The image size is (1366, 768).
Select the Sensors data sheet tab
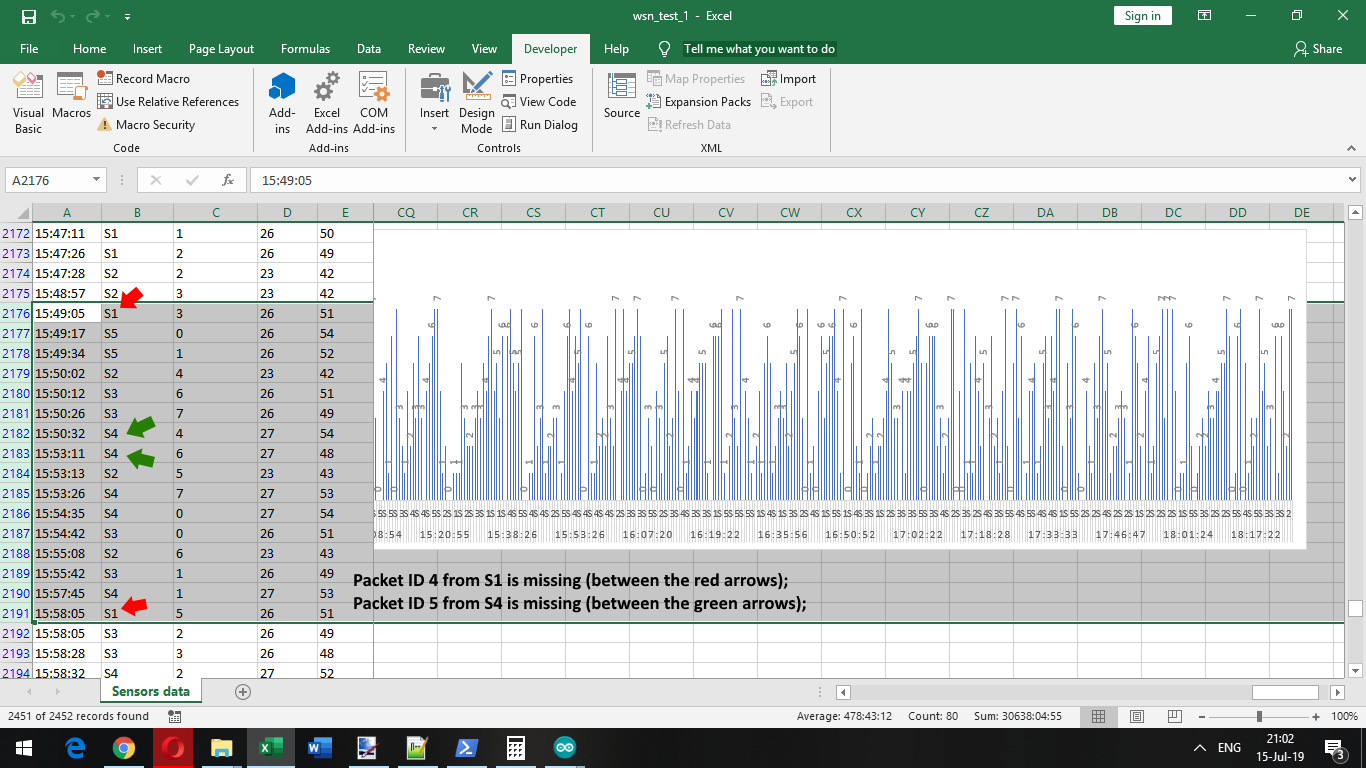[151, 691]
